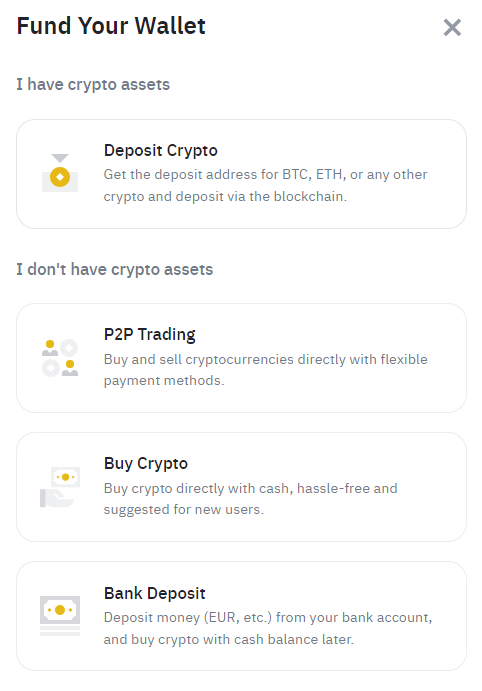Choose the Buy Crypto title
This screenshot has width=482, height=691.
pyautogui.click(x=146, y=464)
